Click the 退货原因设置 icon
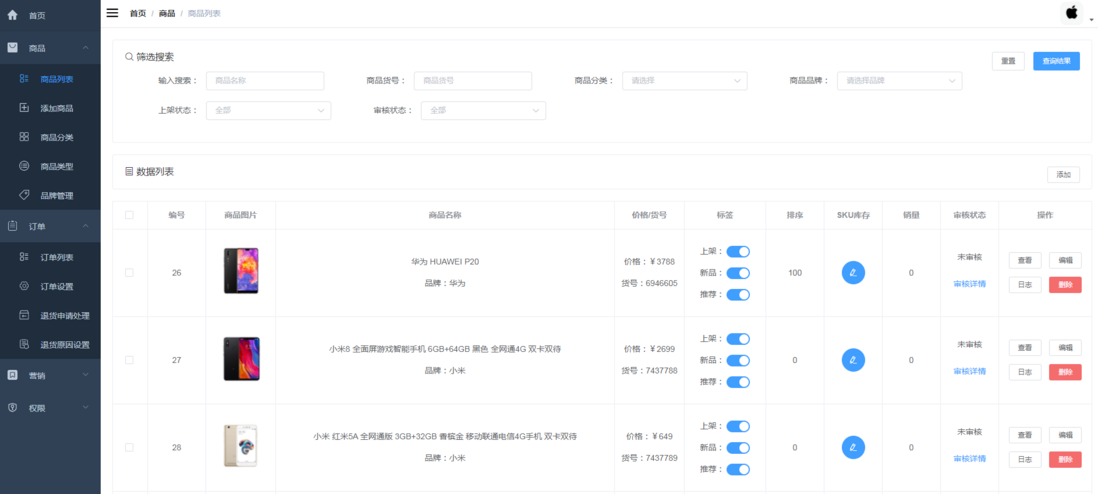Image resolution: width=1098 pixels, height=494 pixels. pos(24,344)
